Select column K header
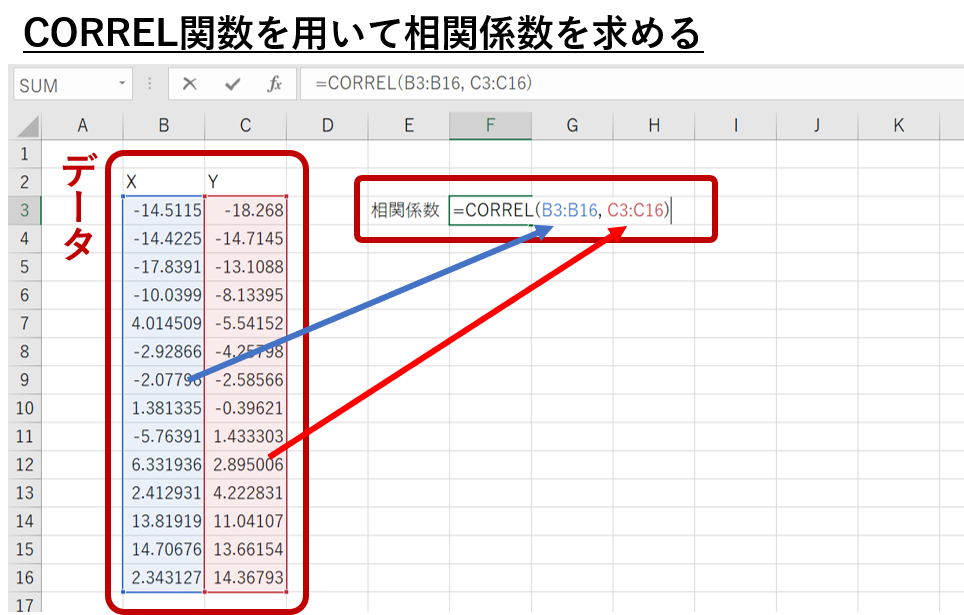The image size is (964, 615). [898, 125]
